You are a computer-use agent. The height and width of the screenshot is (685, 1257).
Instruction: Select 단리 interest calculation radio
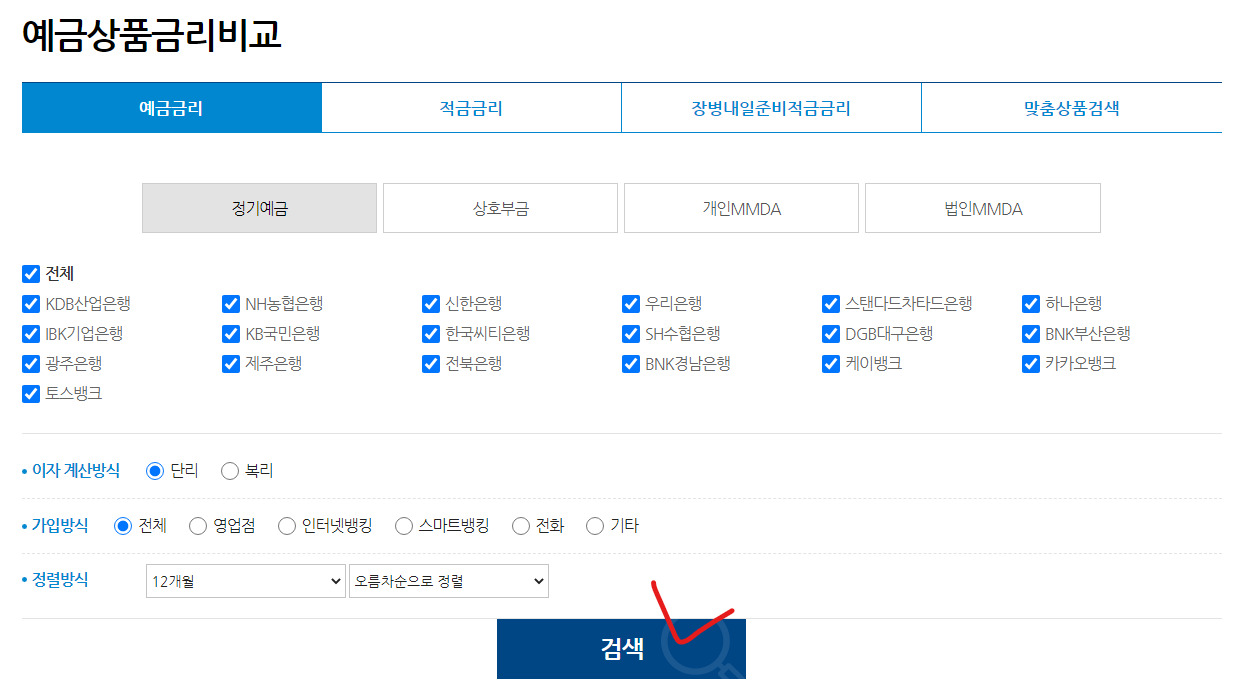tap(155, 471)
